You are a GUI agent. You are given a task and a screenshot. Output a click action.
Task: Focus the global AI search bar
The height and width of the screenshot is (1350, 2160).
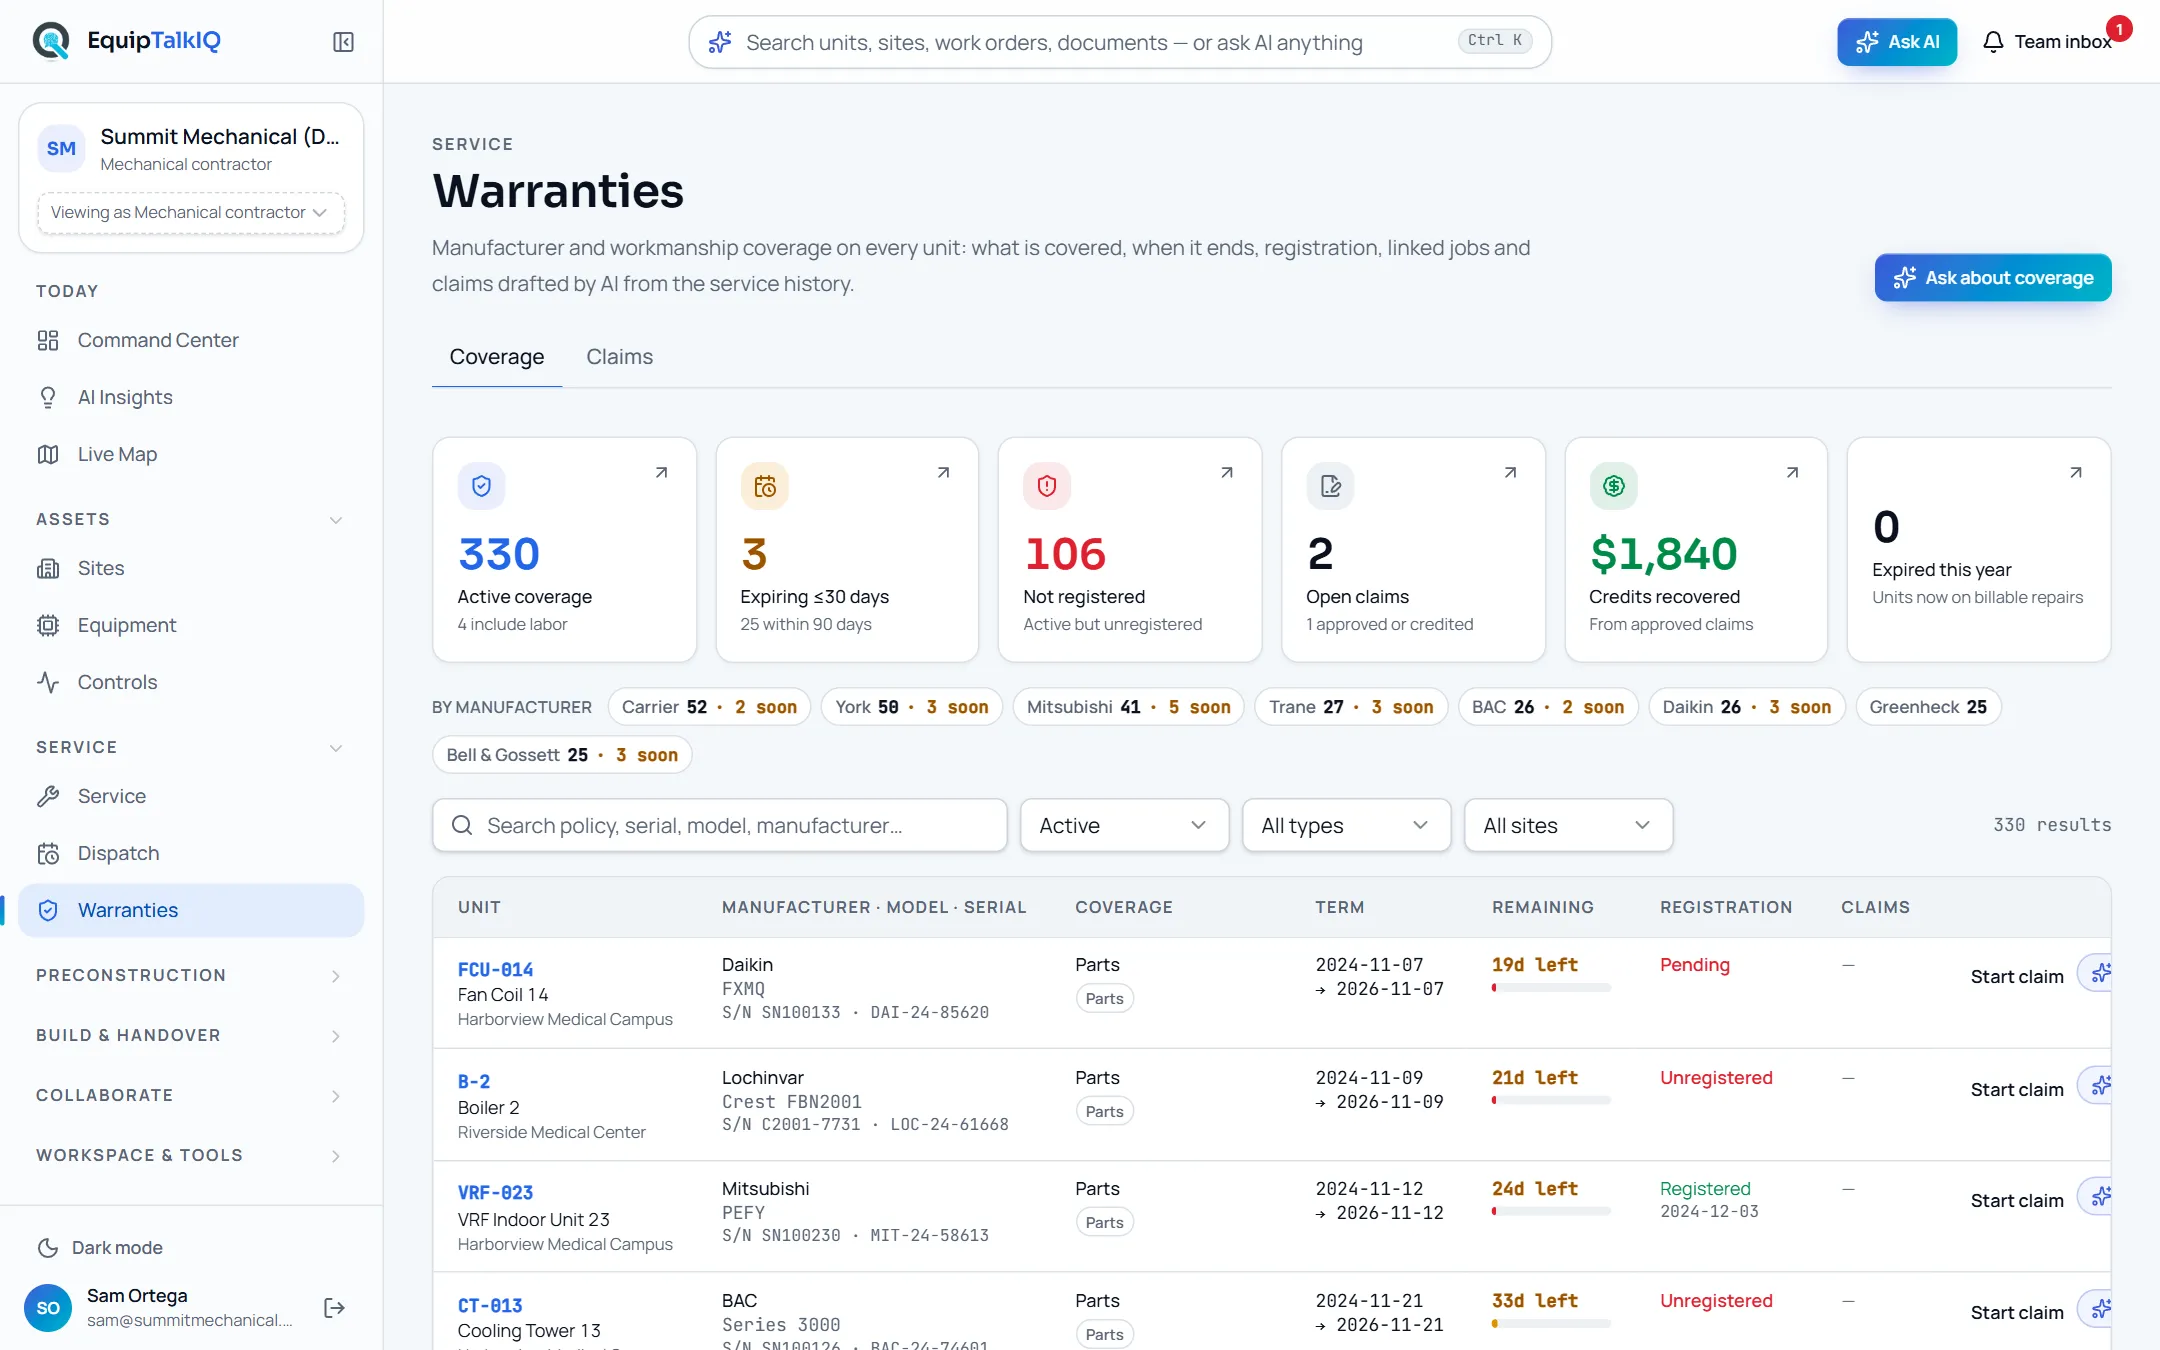[1120, 42]
